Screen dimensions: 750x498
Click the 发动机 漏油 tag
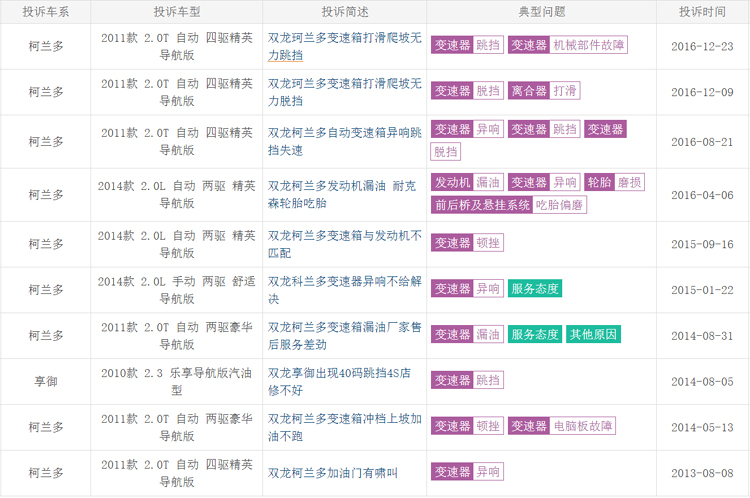coord(467,182)
